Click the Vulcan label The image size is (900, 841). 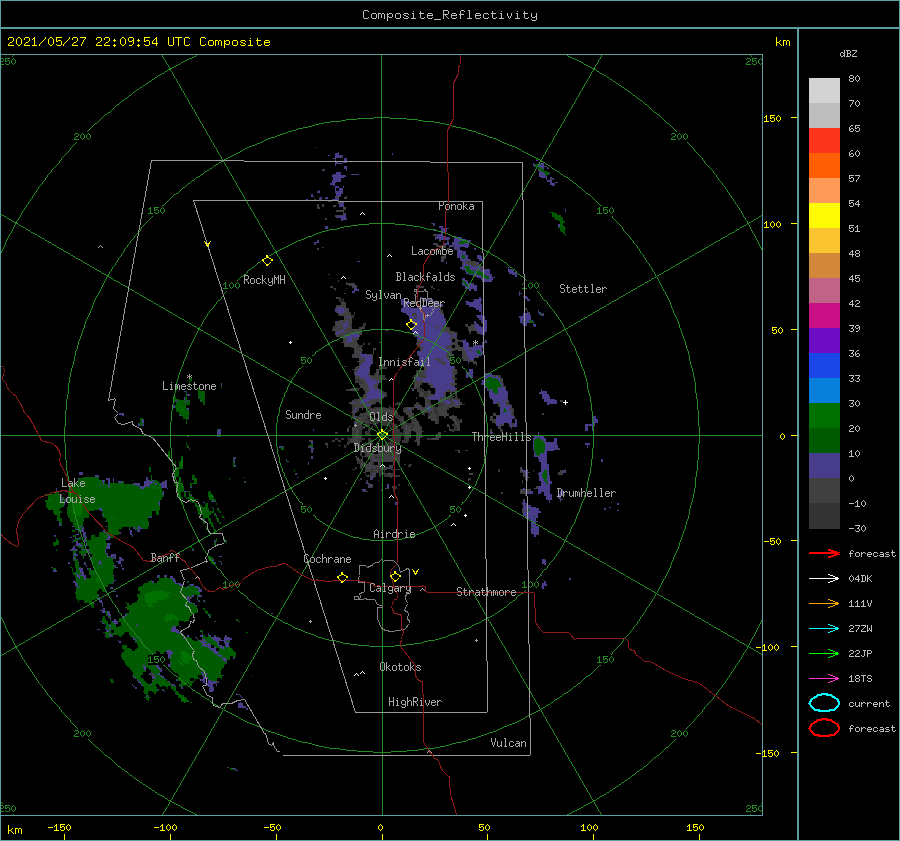point(508,743)
